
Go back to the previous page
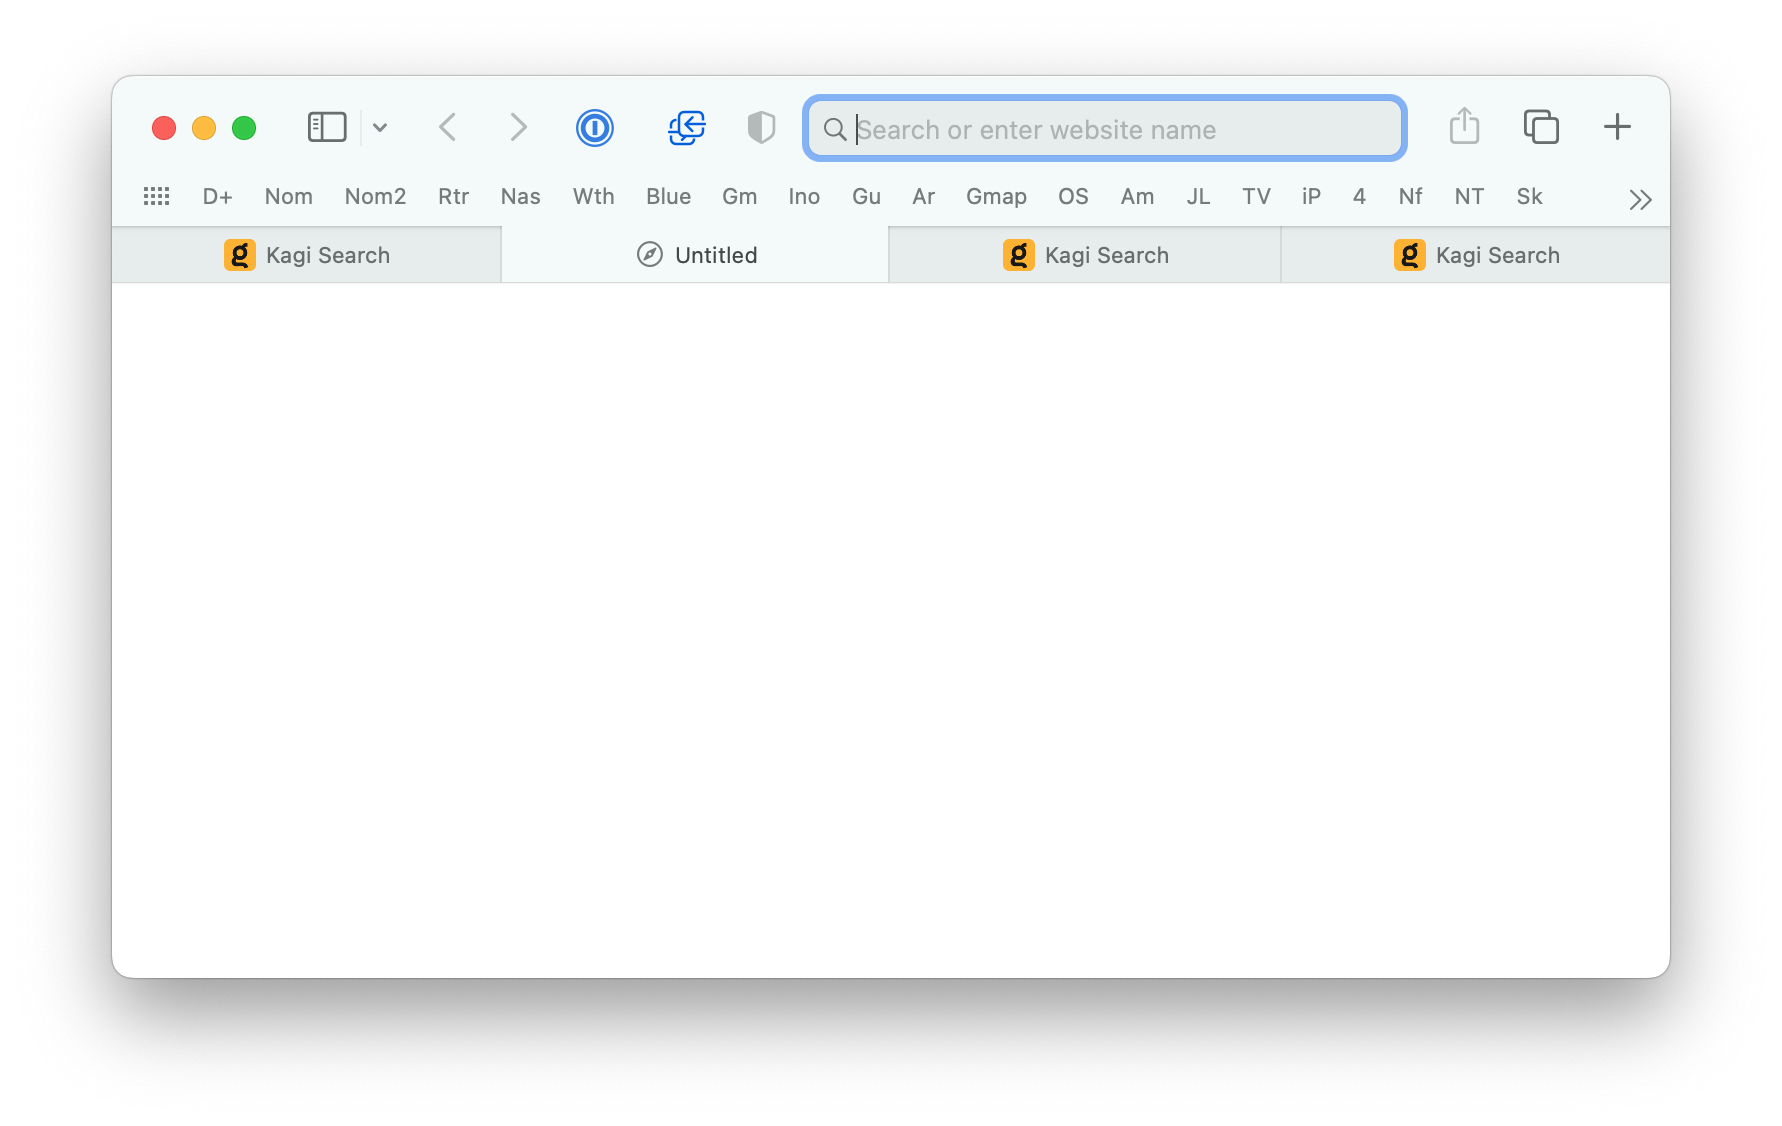[448, 127]
